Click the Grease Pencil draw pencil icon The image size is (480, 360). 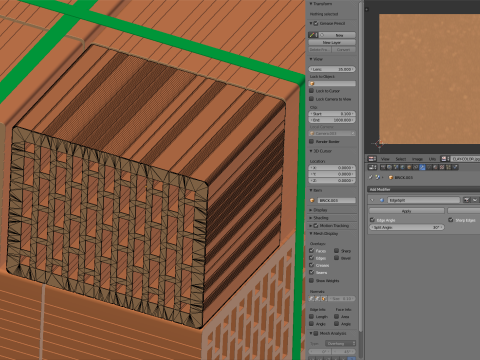tap(313, 35)
